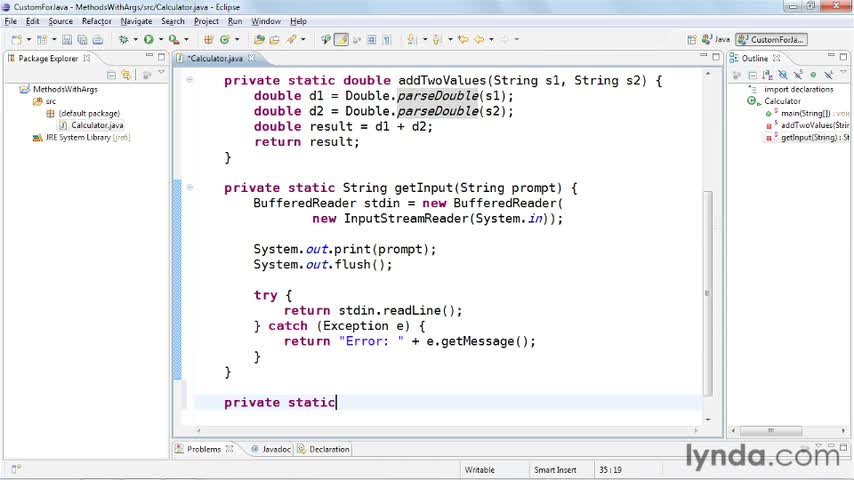The width and height of the screenshot is (854, 480).
Task: Click the Open Task folder icon
Action: coord(274,40)
